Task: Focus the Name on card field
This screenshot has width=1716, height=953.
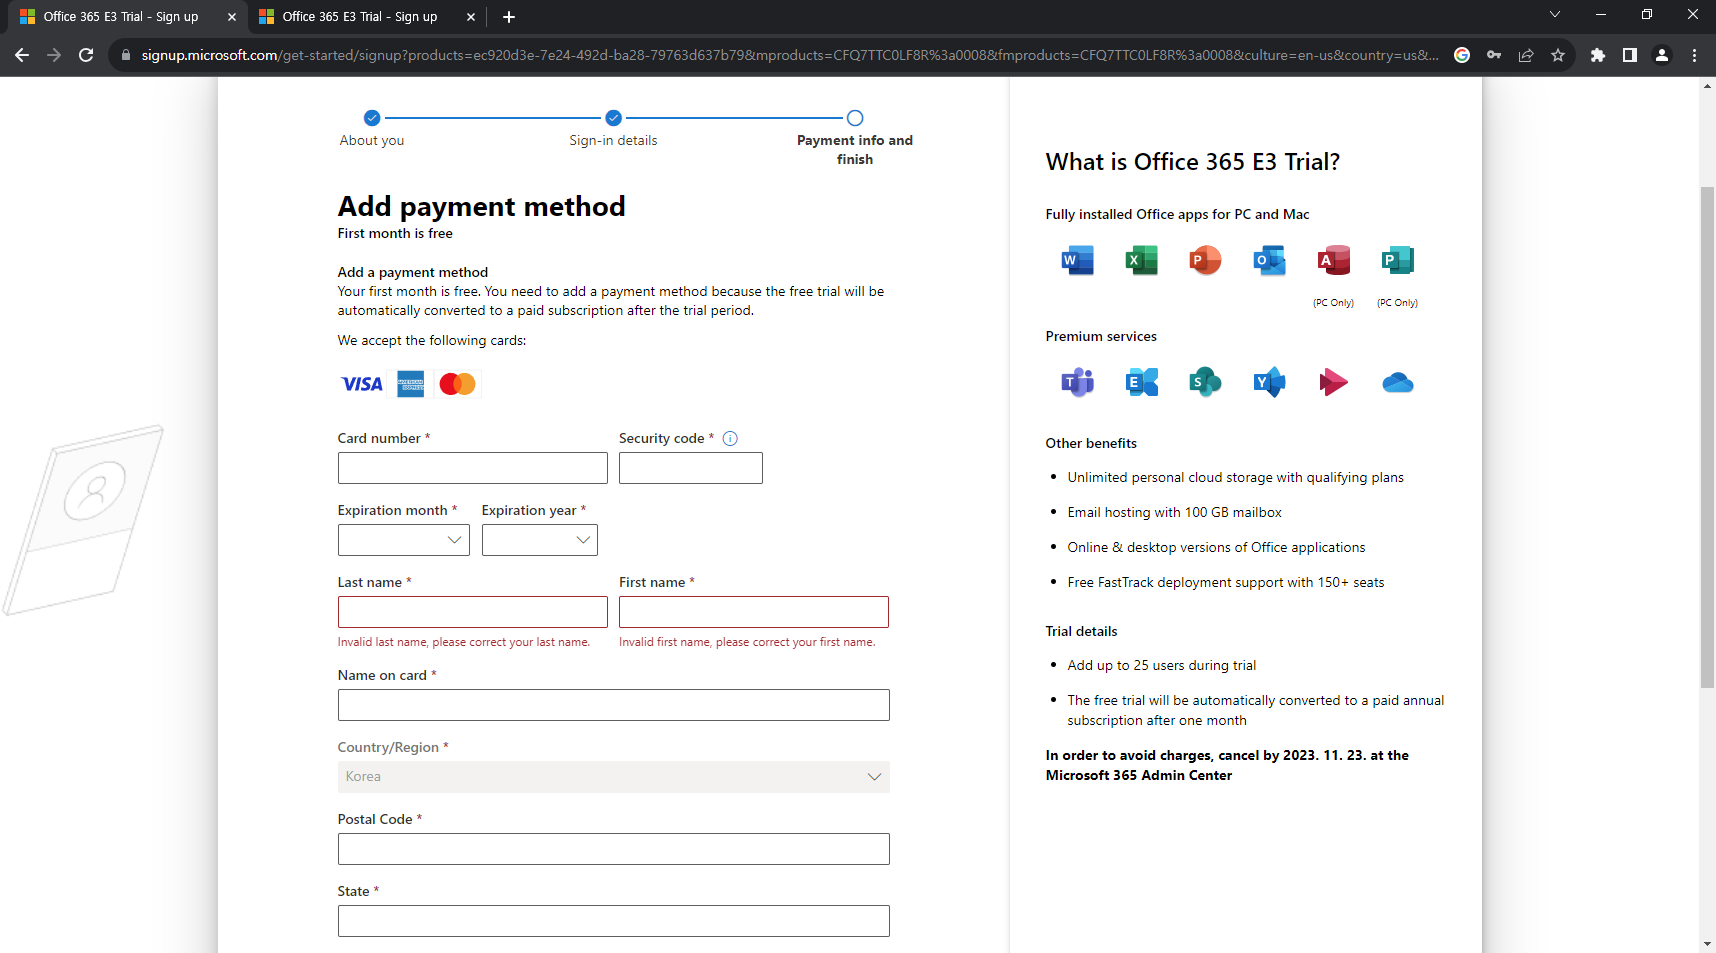Action: pyautogui.click(x=614, y=705)
